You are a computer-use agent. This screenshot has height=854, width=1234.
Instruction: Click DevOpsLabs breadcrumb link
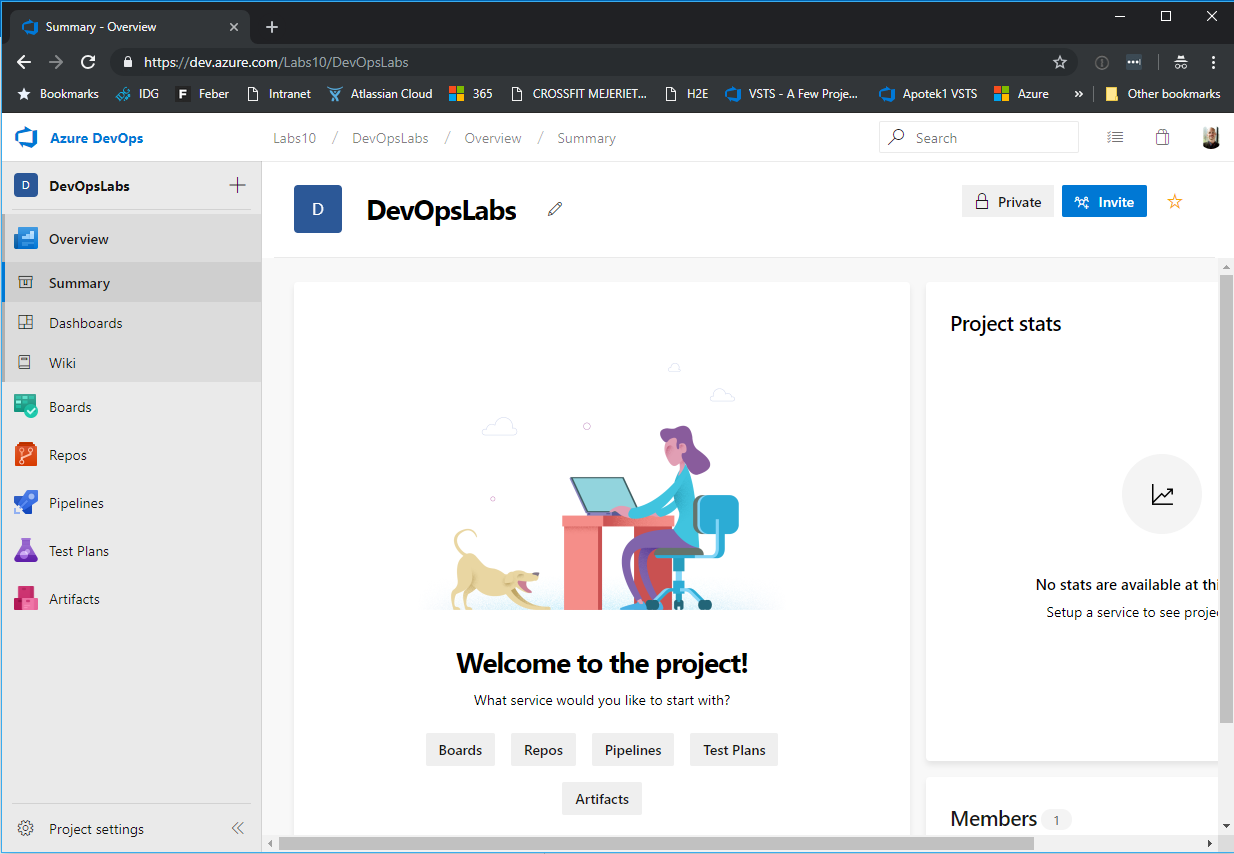(x=390, y=138)
